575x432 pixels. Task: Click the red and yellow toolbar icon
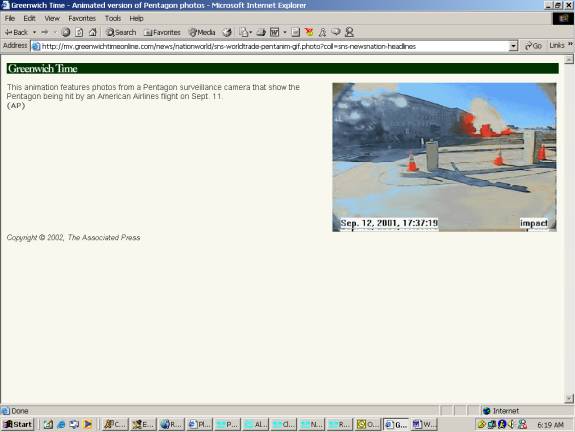(x=309, y=32)
